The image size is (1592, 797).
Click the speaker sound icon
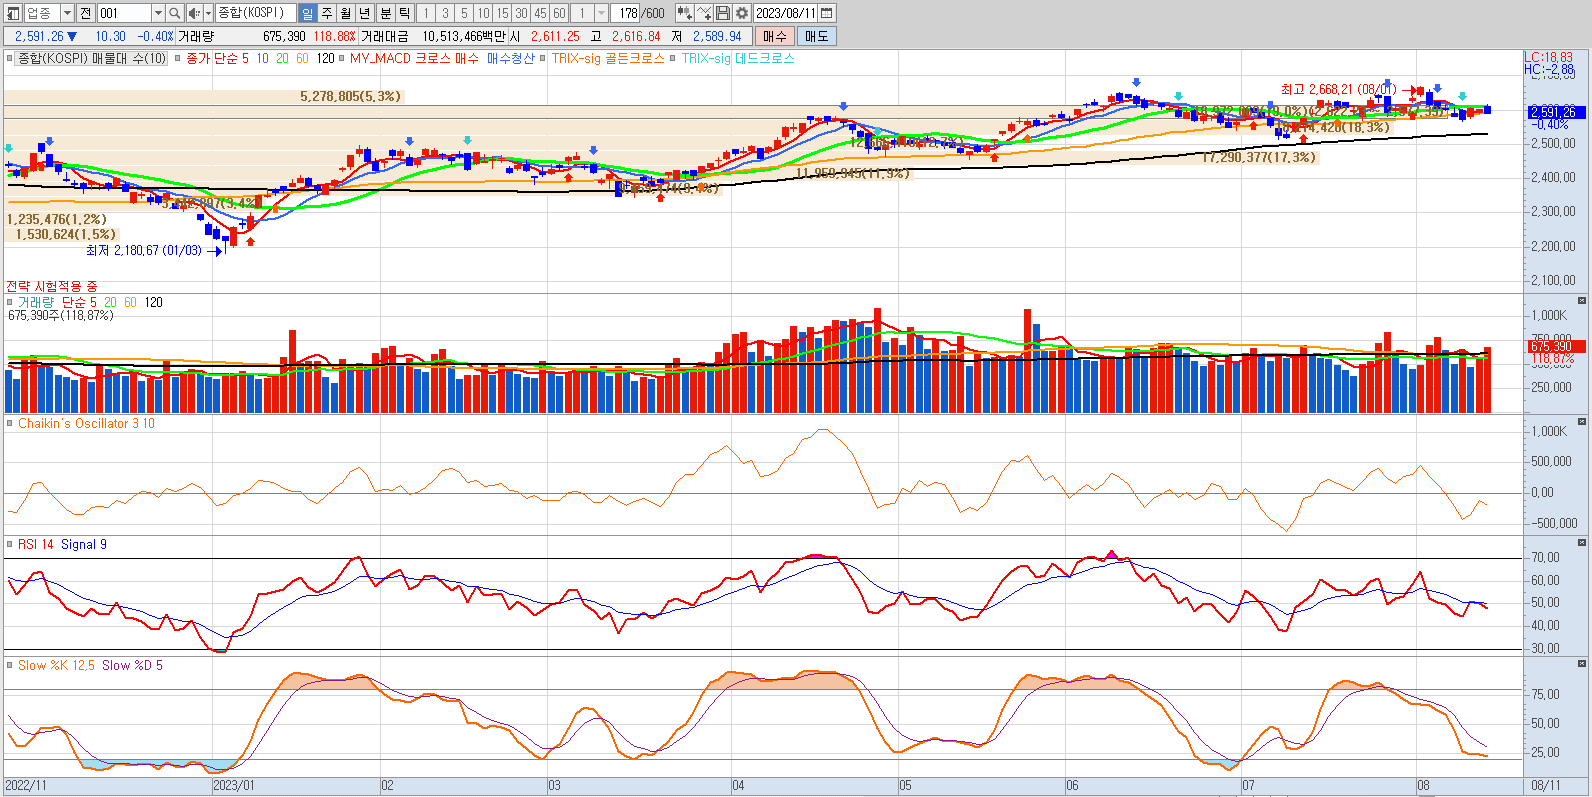coord(194,13)
